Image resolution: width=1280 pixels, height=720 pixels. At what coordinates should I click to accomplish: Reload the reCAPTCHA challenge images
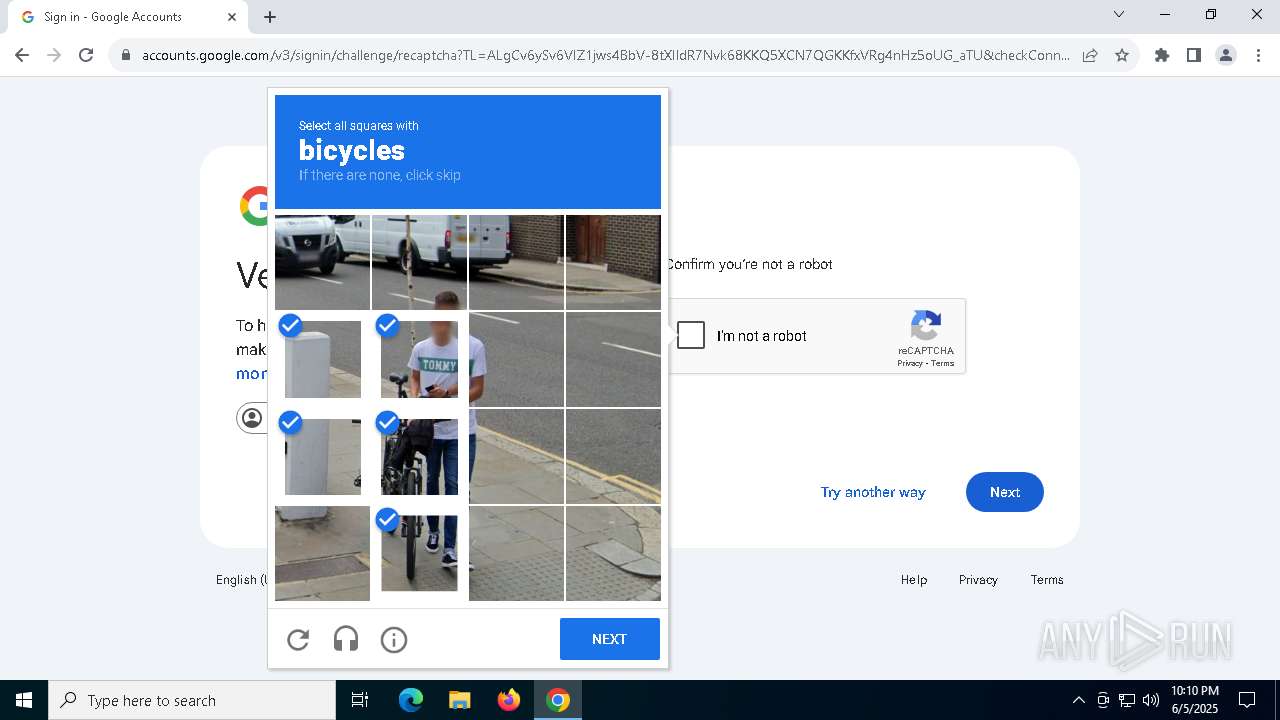[298, 640]
